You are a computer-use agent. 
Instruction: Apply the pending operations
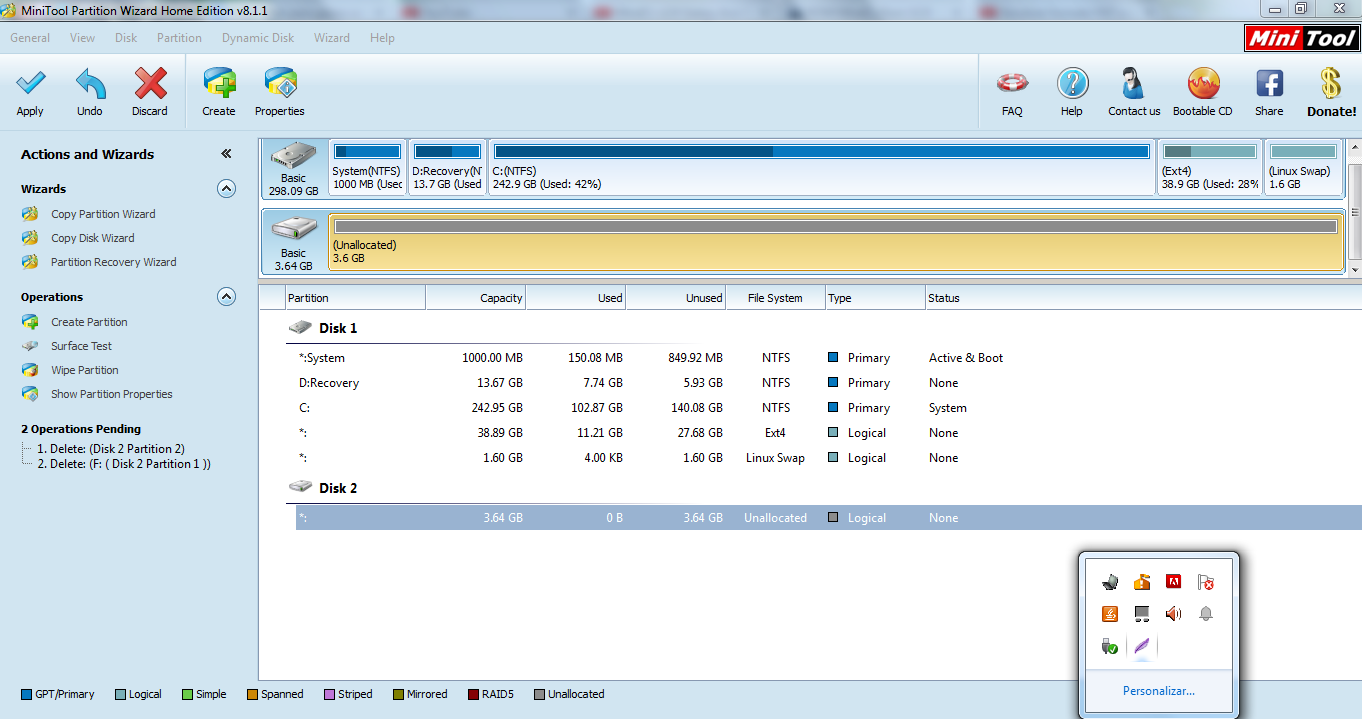(30, 92)
